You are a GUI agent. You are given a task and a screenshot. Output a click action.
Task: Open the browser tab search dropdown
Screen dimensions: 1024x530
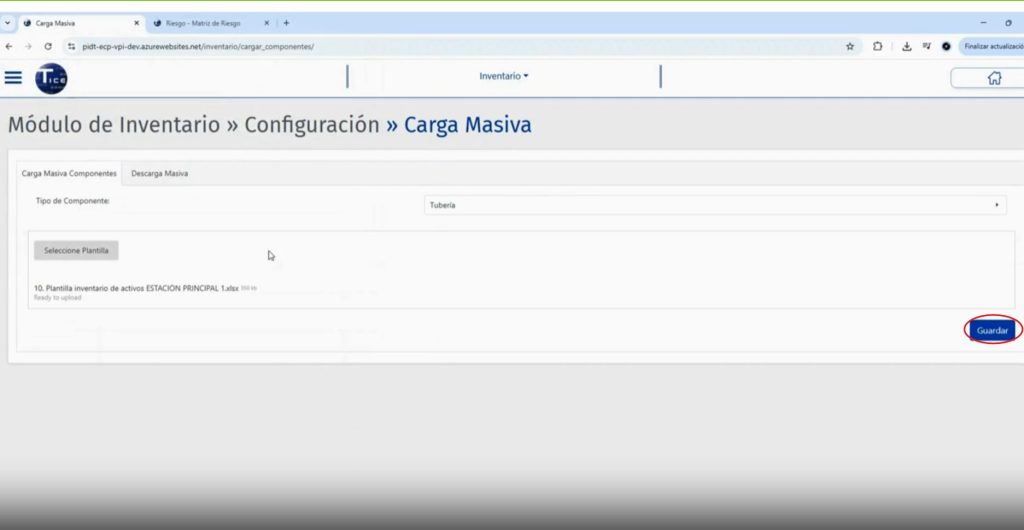pos(8,23)
